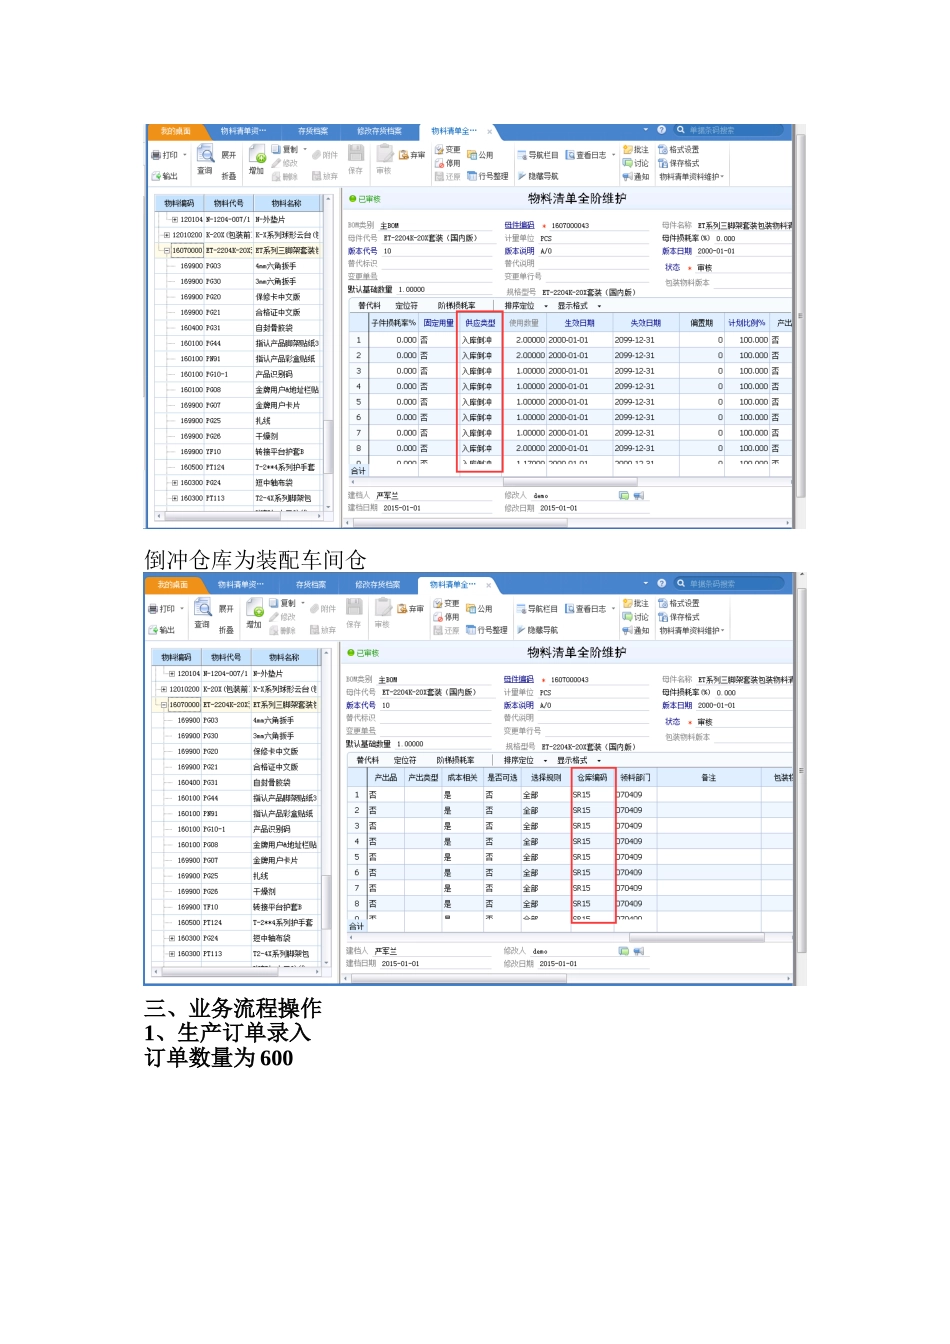Click the 保存格式 save format icon in top screenshot
This screenshot has width=950, height=1344.
click(x=663, y=163)
